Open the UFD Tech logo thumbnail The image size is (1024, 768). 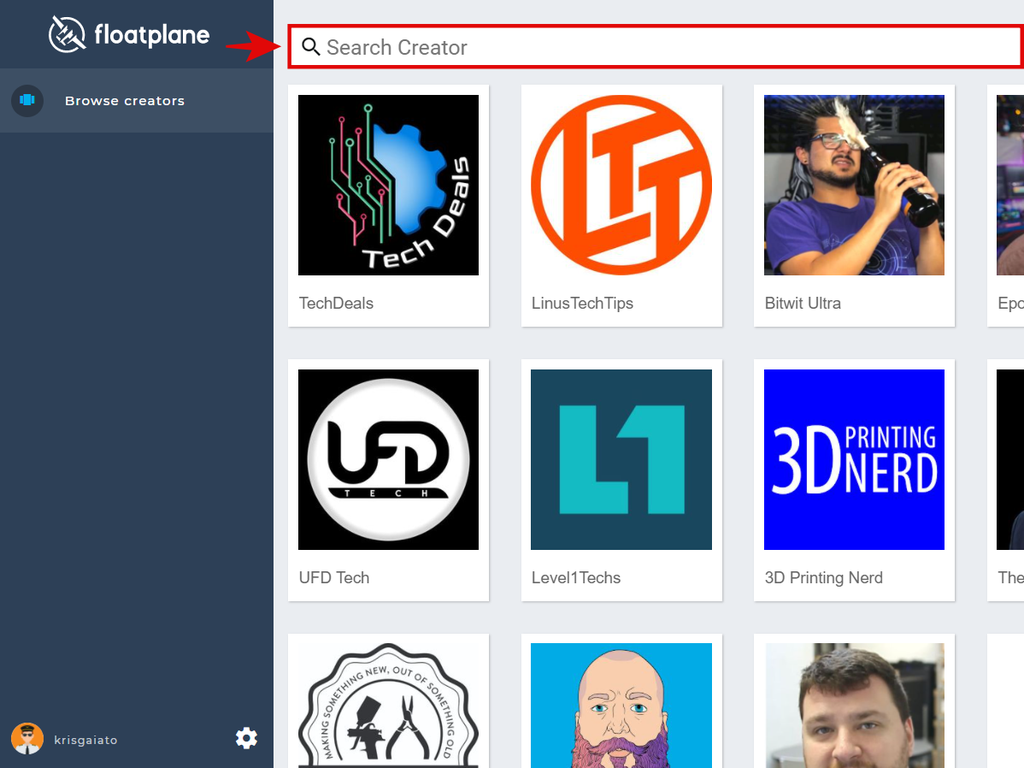pyautogui.click(x=389, y=460)
